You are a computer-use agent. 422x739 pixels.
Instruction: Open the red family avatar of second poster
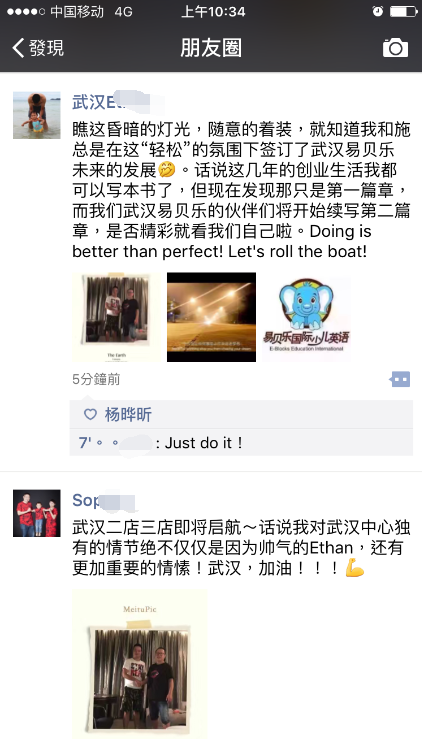pyautogui.click(x=37, y=513)
